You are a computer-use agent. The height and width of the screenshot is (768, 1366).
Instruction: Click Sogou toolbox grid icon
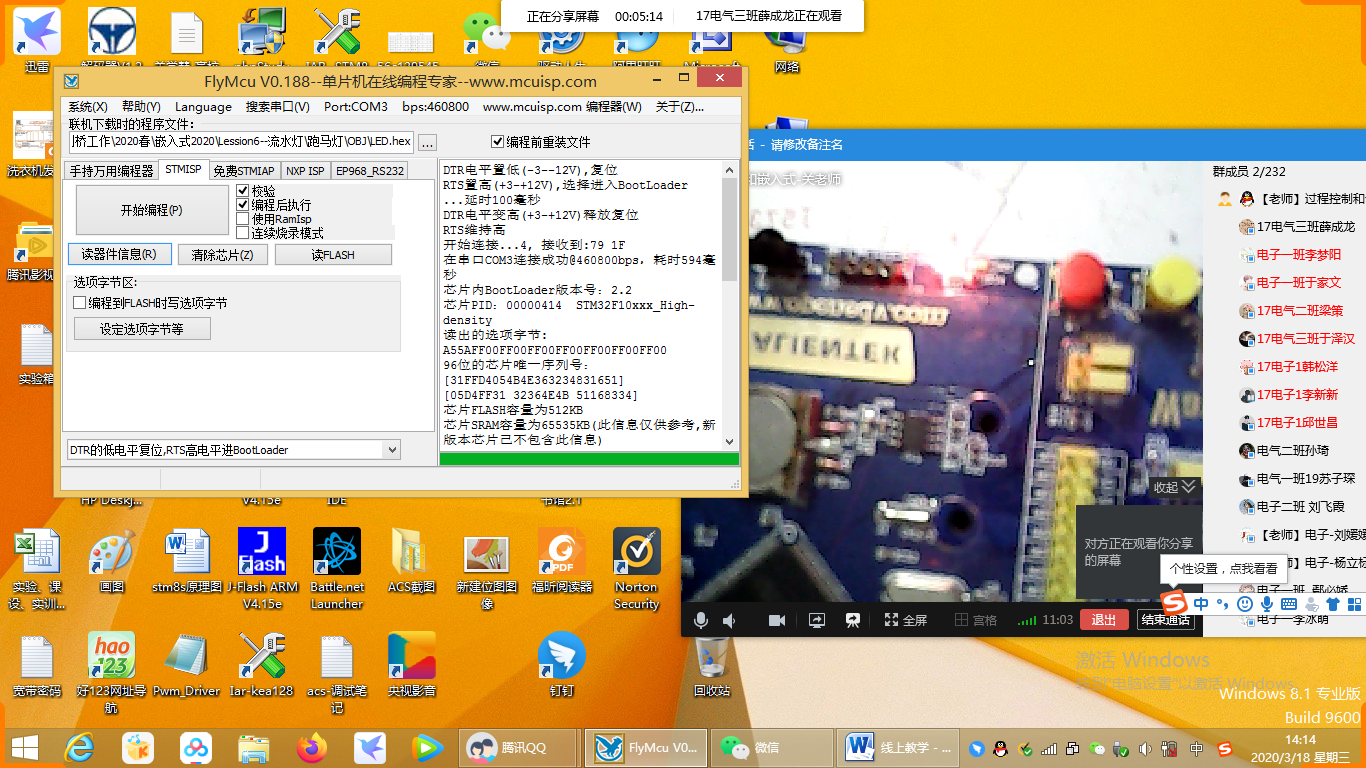(x=1354, y=604)
